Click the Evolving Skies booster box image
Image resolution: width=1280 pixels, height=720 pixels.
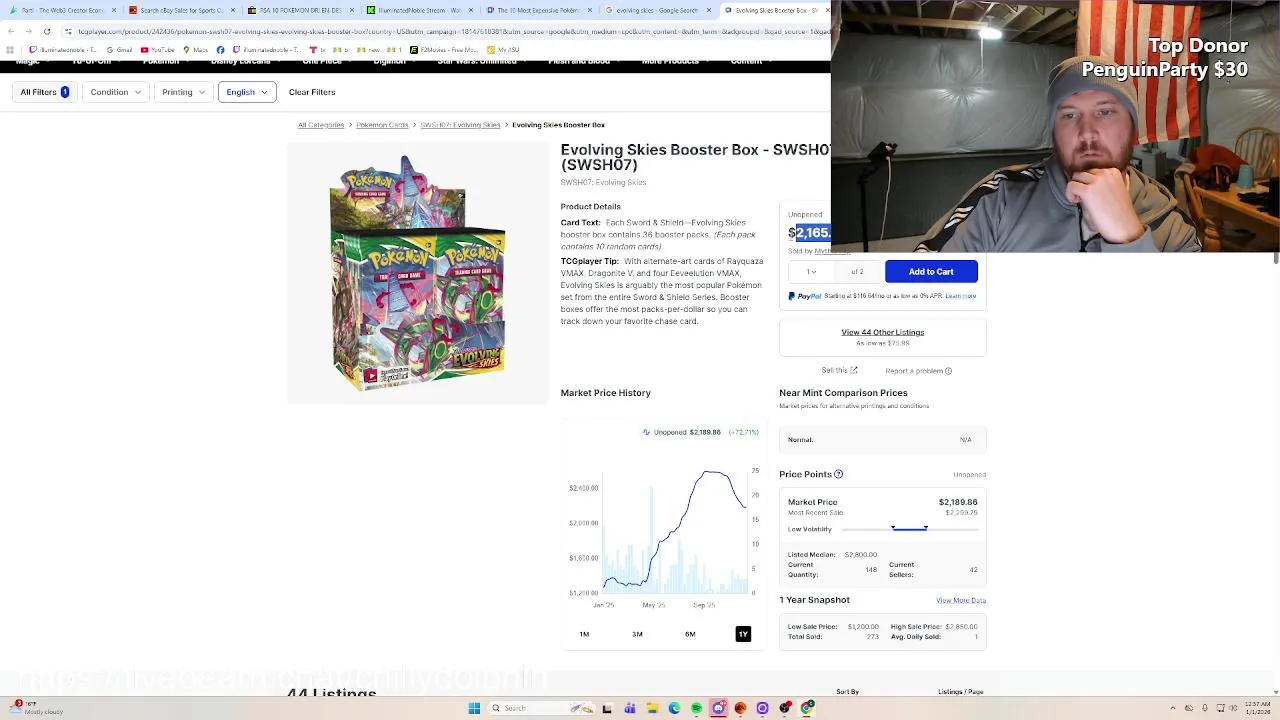[418, 272]
